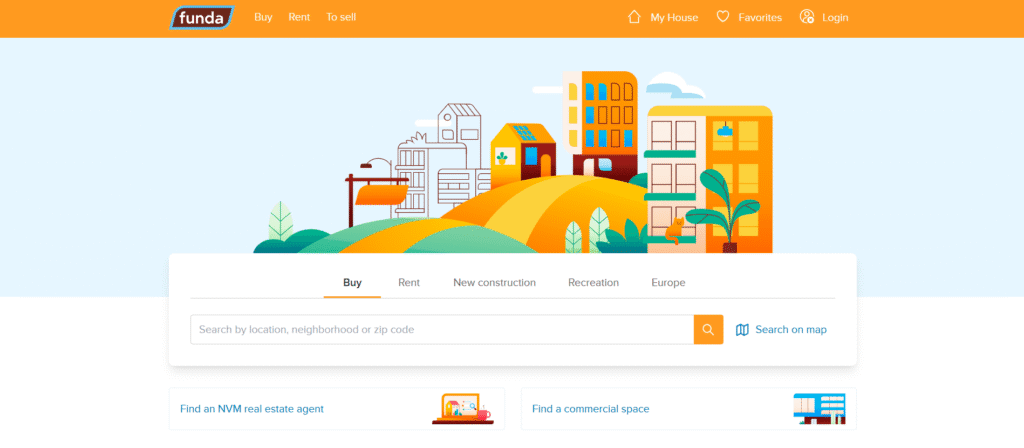Click the NVM real estate agent illustration
The image size is (1024, 448).
click(x=462, y=409)
